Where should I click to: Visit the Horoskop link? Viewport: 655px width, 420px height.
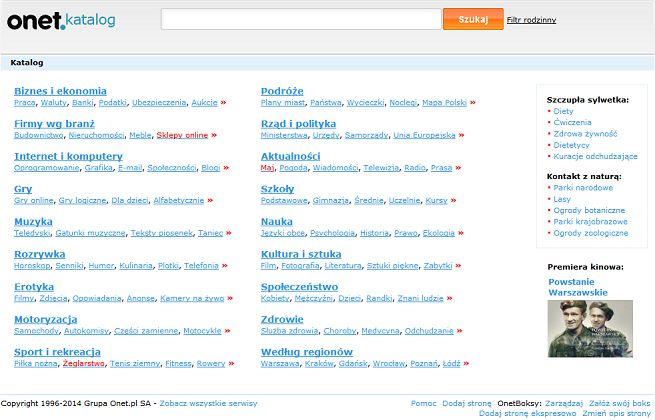(x=32, y=265)
